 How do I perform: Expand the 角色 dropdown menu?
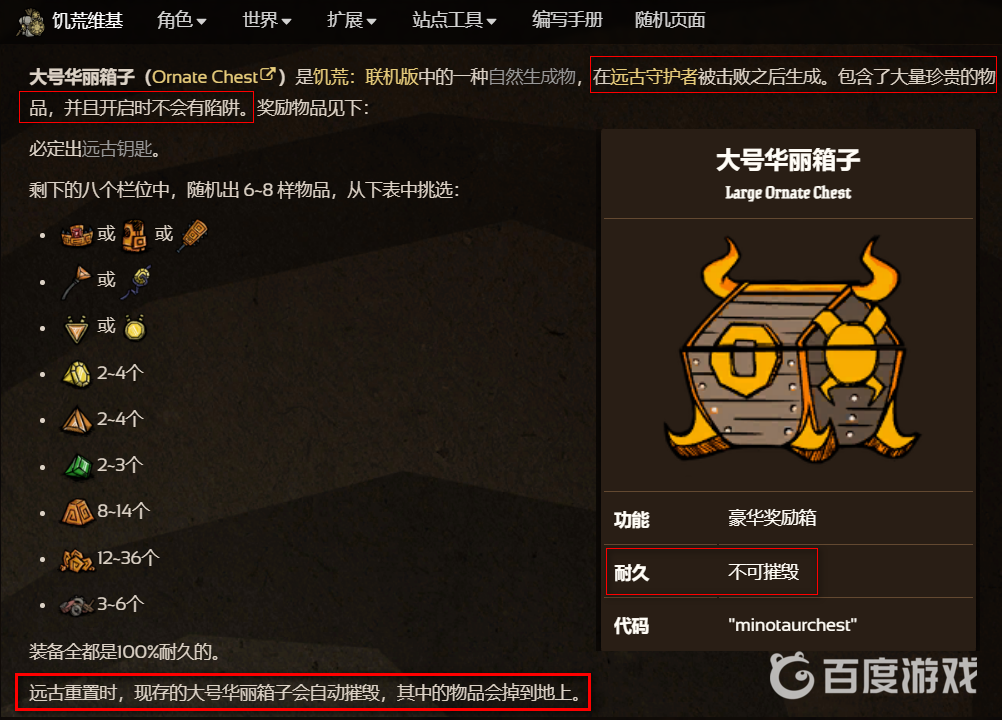coord(181,20)
